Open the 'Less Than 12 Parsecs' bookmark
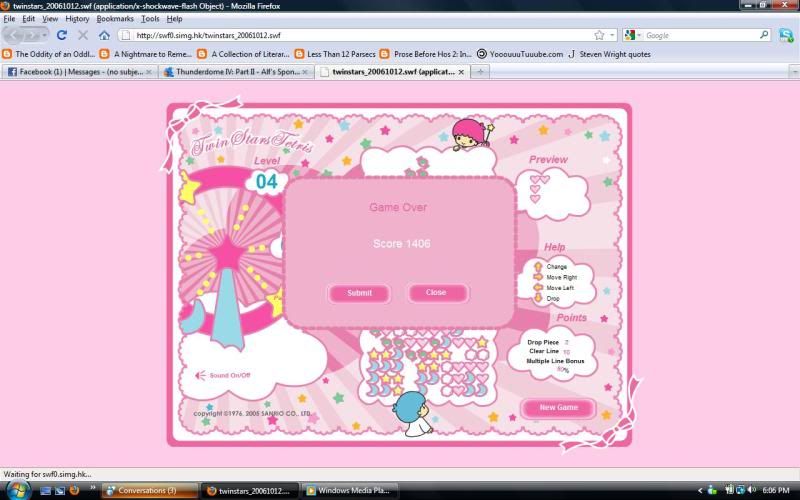 [x=335, y=54]
